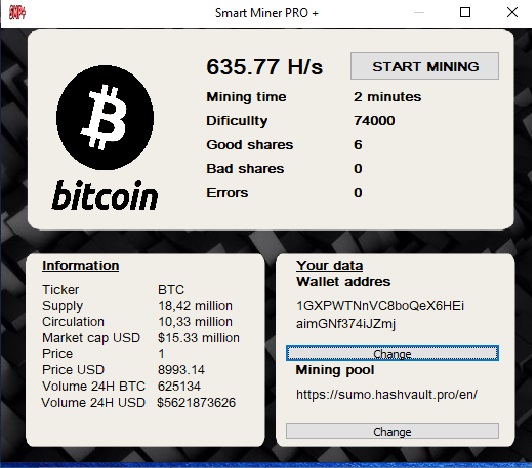
Task: Click the 'Bad shares' label
Action: (x=245, y=169)
